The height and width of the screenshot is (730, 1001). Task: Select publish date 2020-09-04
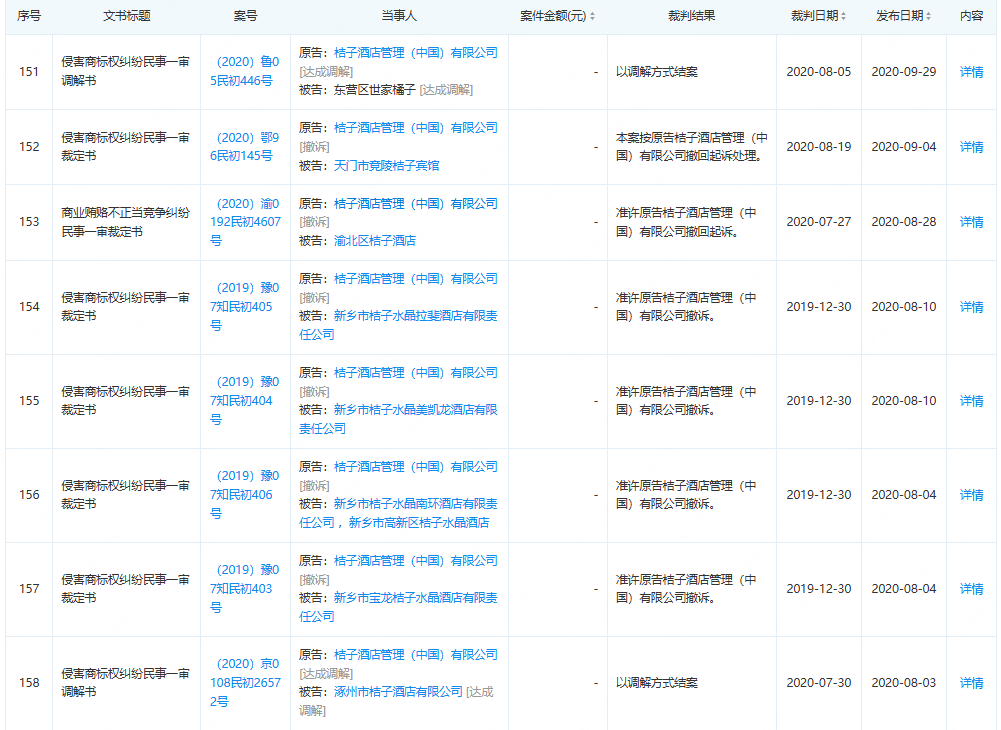point(904,147)
